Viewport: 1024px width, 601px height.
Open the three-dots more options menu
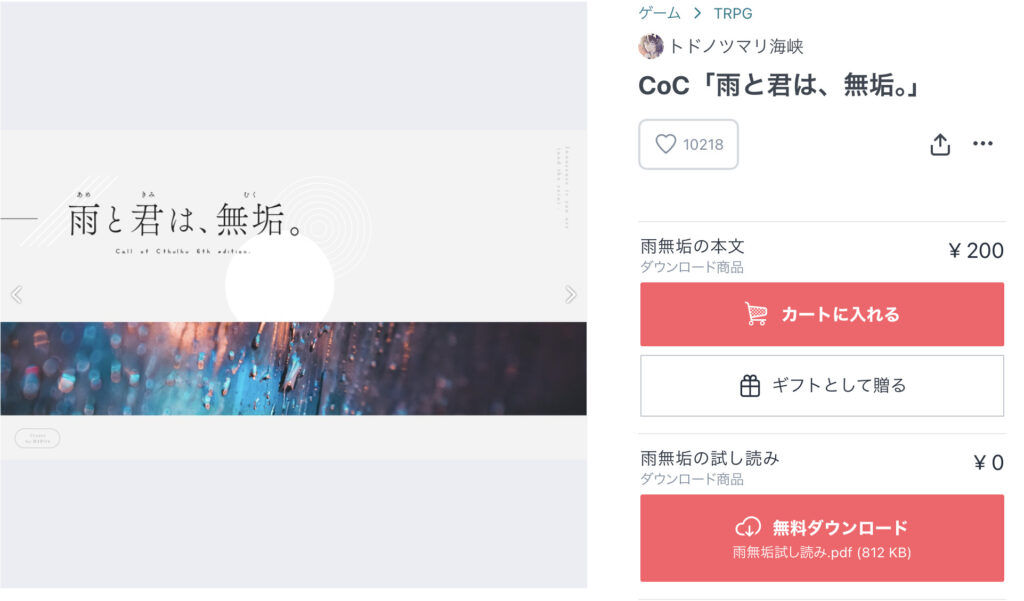coord(983,144)
